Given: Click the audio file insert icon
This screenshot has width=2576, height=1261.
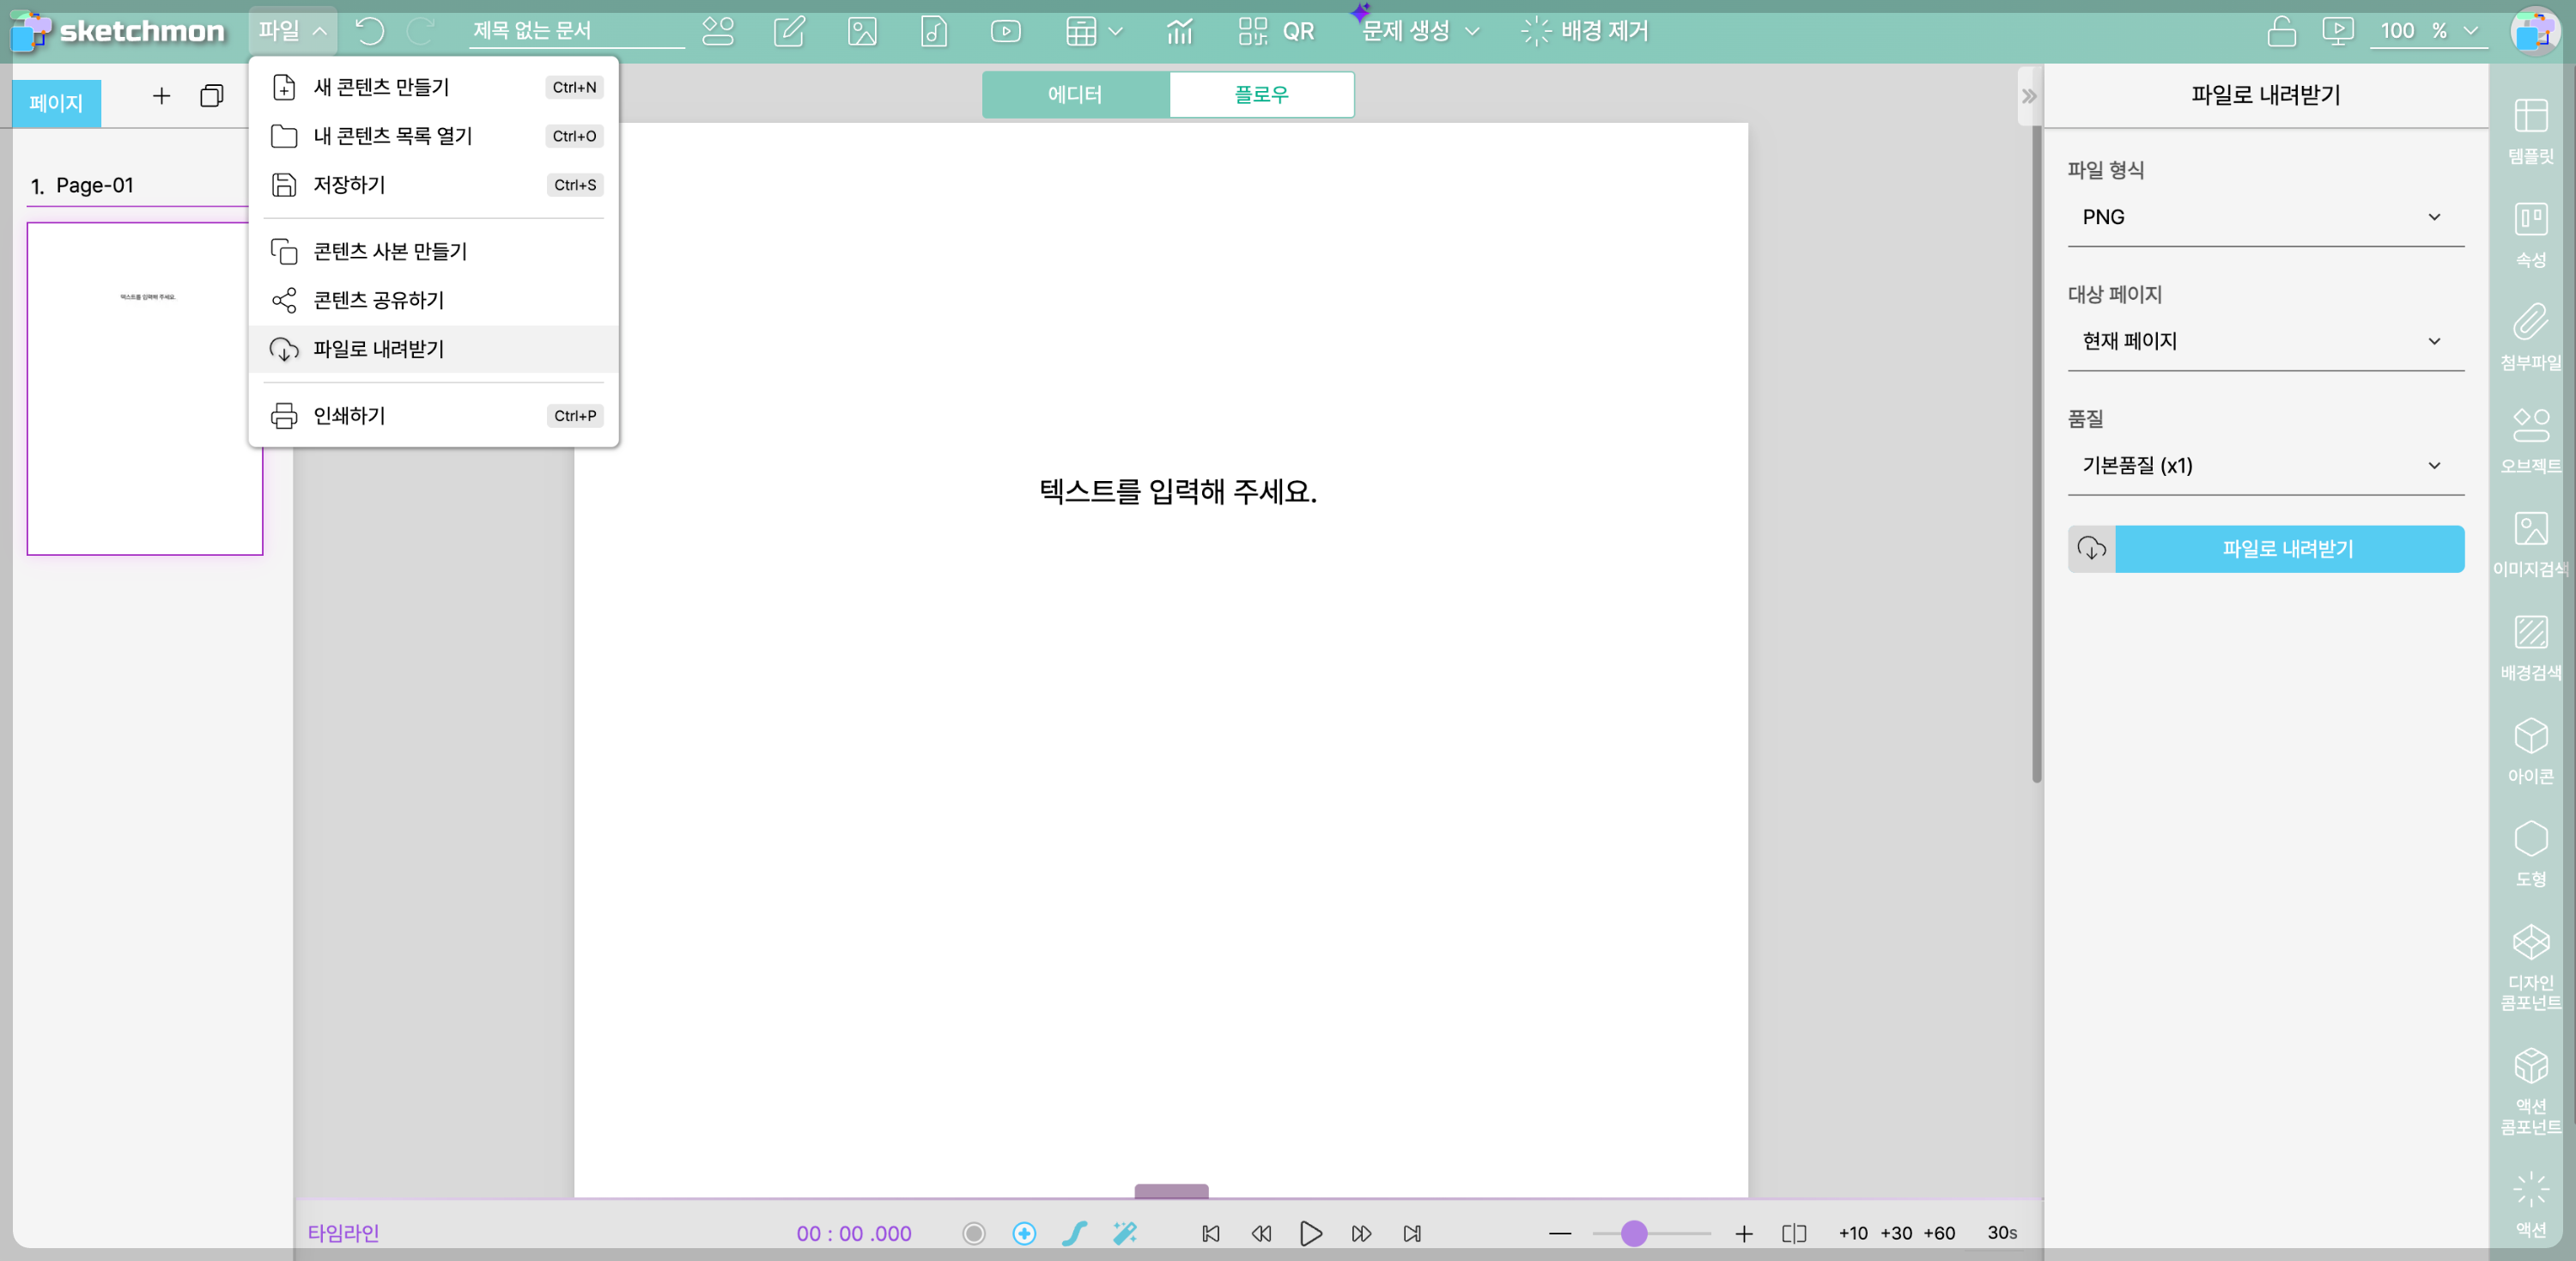Looking at the screenshot, I should click(x=933, y=31).
